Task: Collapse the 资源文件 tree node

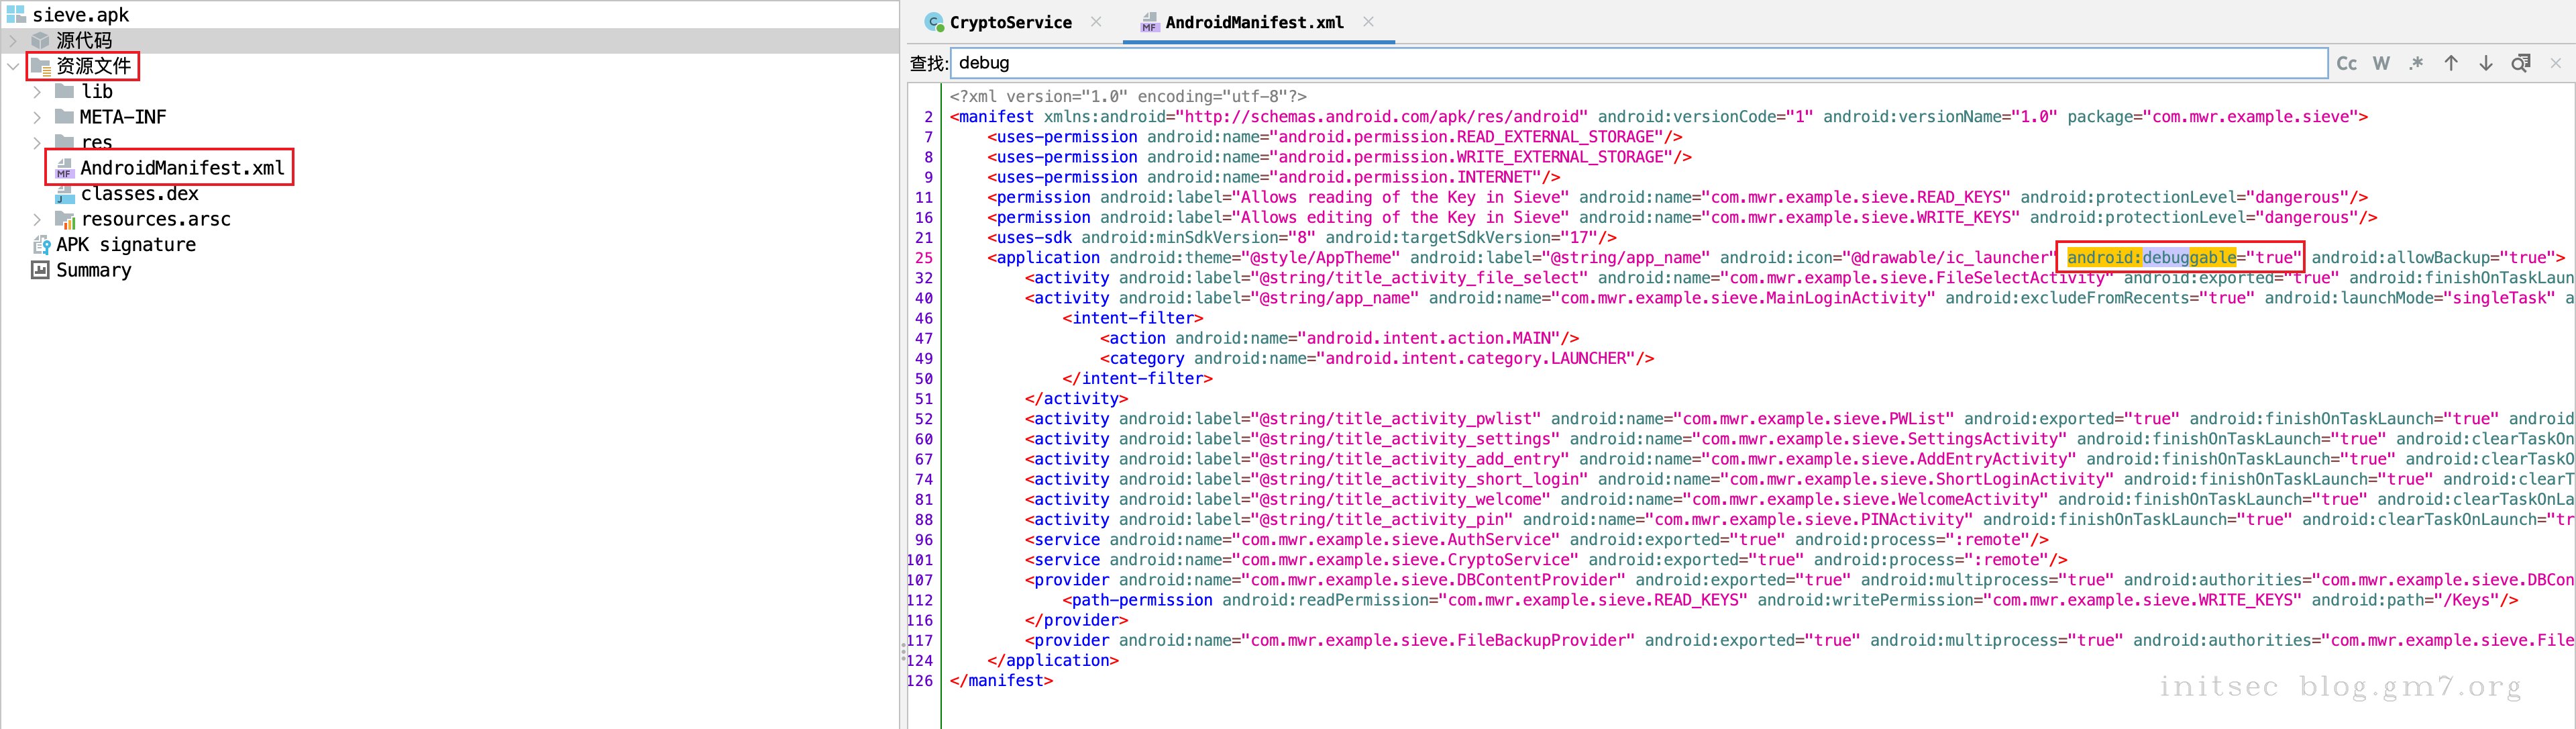Action: click(13, 66)
